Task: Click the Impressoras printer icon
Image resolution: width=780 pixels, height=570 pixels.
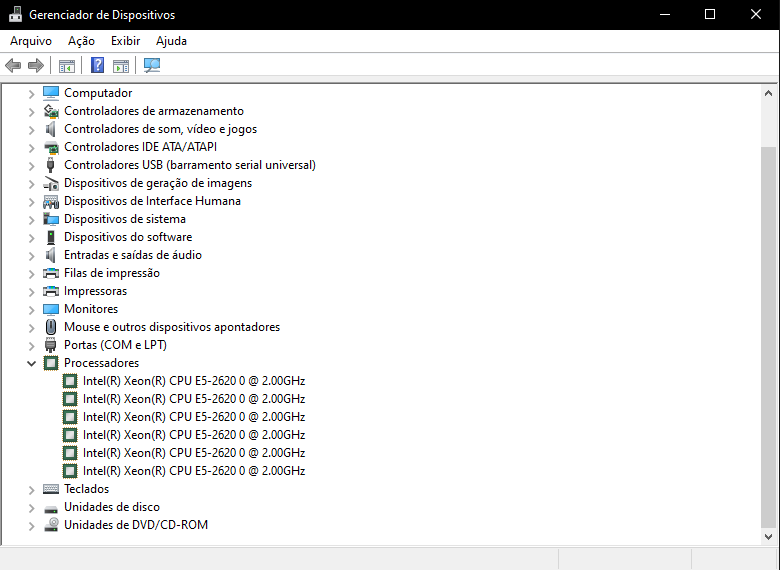Action: click(x=51, y=291)
